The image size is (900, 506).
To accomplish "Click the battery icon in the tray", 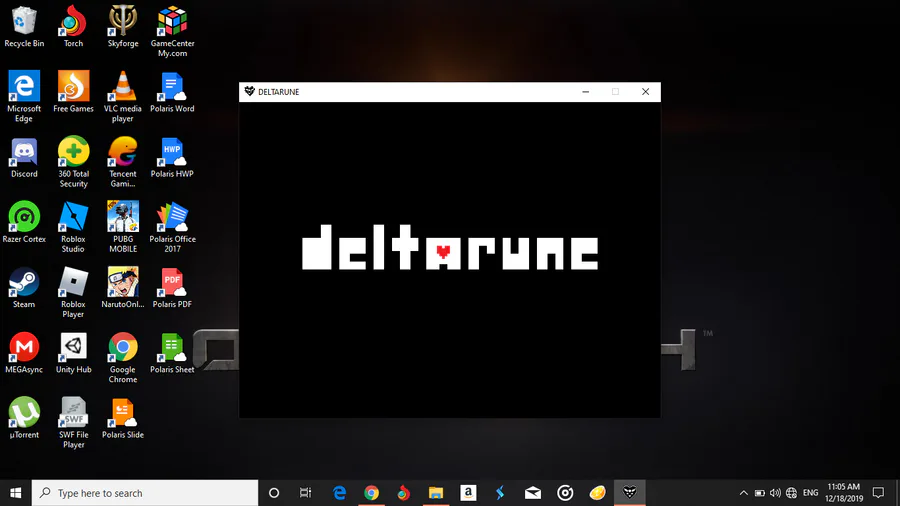I will (x=759, y=493).
